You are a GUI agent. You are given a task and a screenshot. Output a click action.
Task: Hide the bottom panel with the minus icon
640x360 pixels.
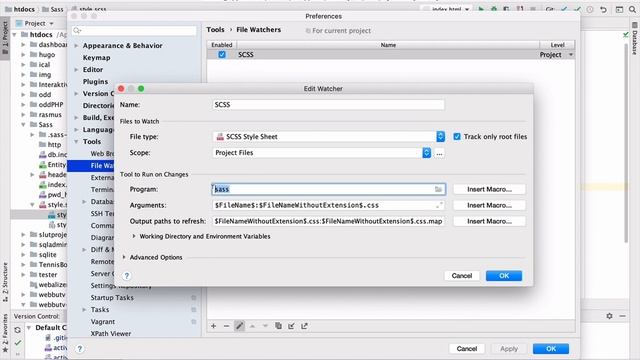tap(622, 316)
